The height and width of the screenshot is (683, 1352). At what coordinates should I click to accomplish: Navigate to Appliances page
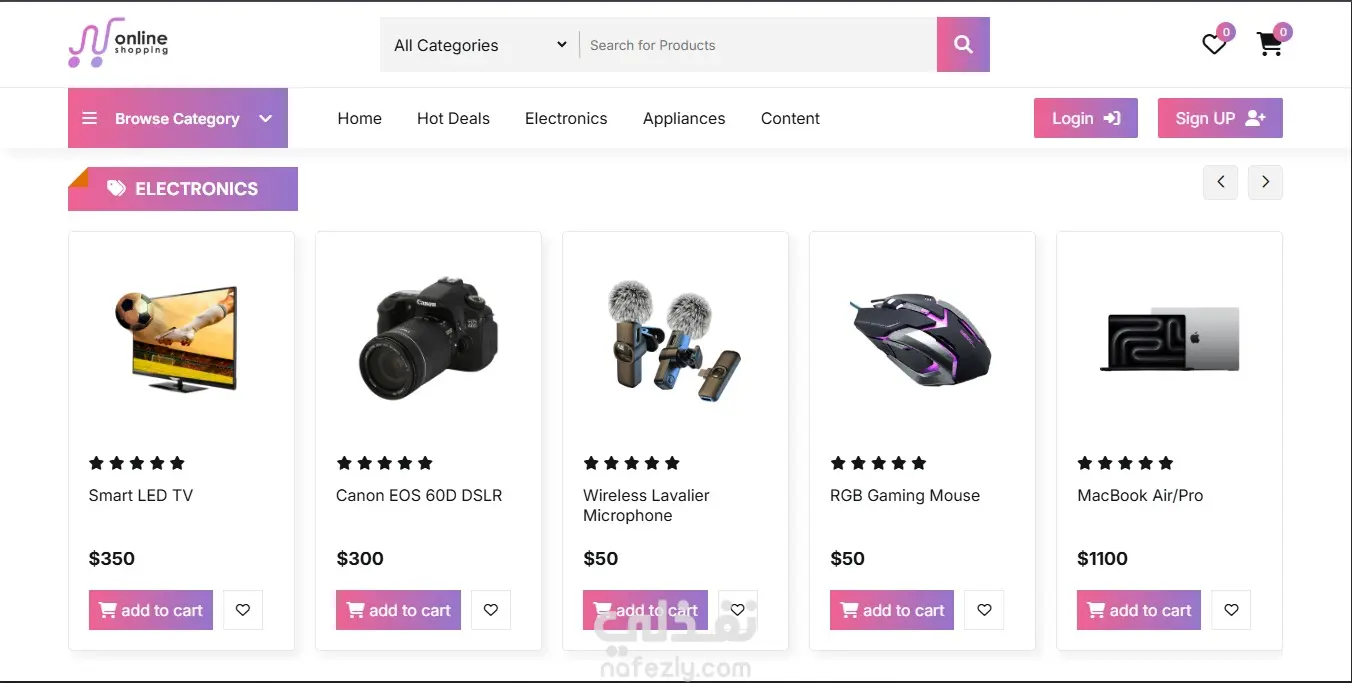point(684,118)
